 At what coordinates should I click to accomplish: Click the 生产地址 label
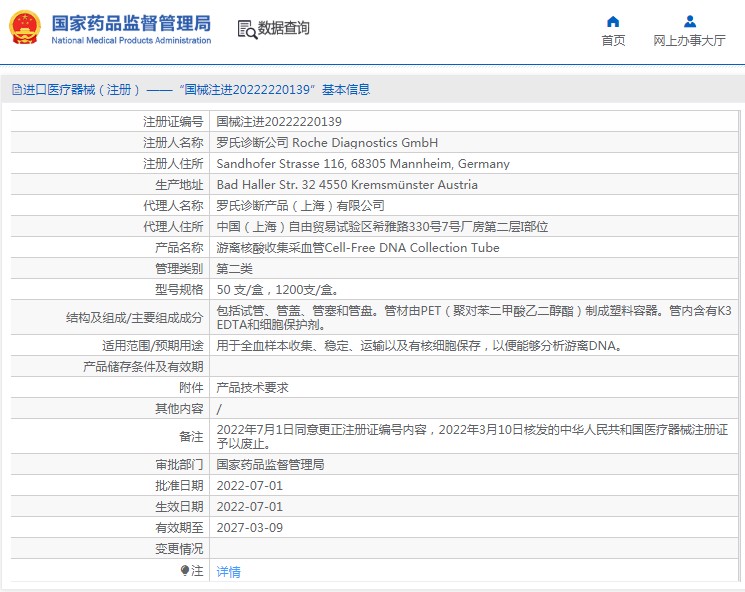tap(179, 184)
